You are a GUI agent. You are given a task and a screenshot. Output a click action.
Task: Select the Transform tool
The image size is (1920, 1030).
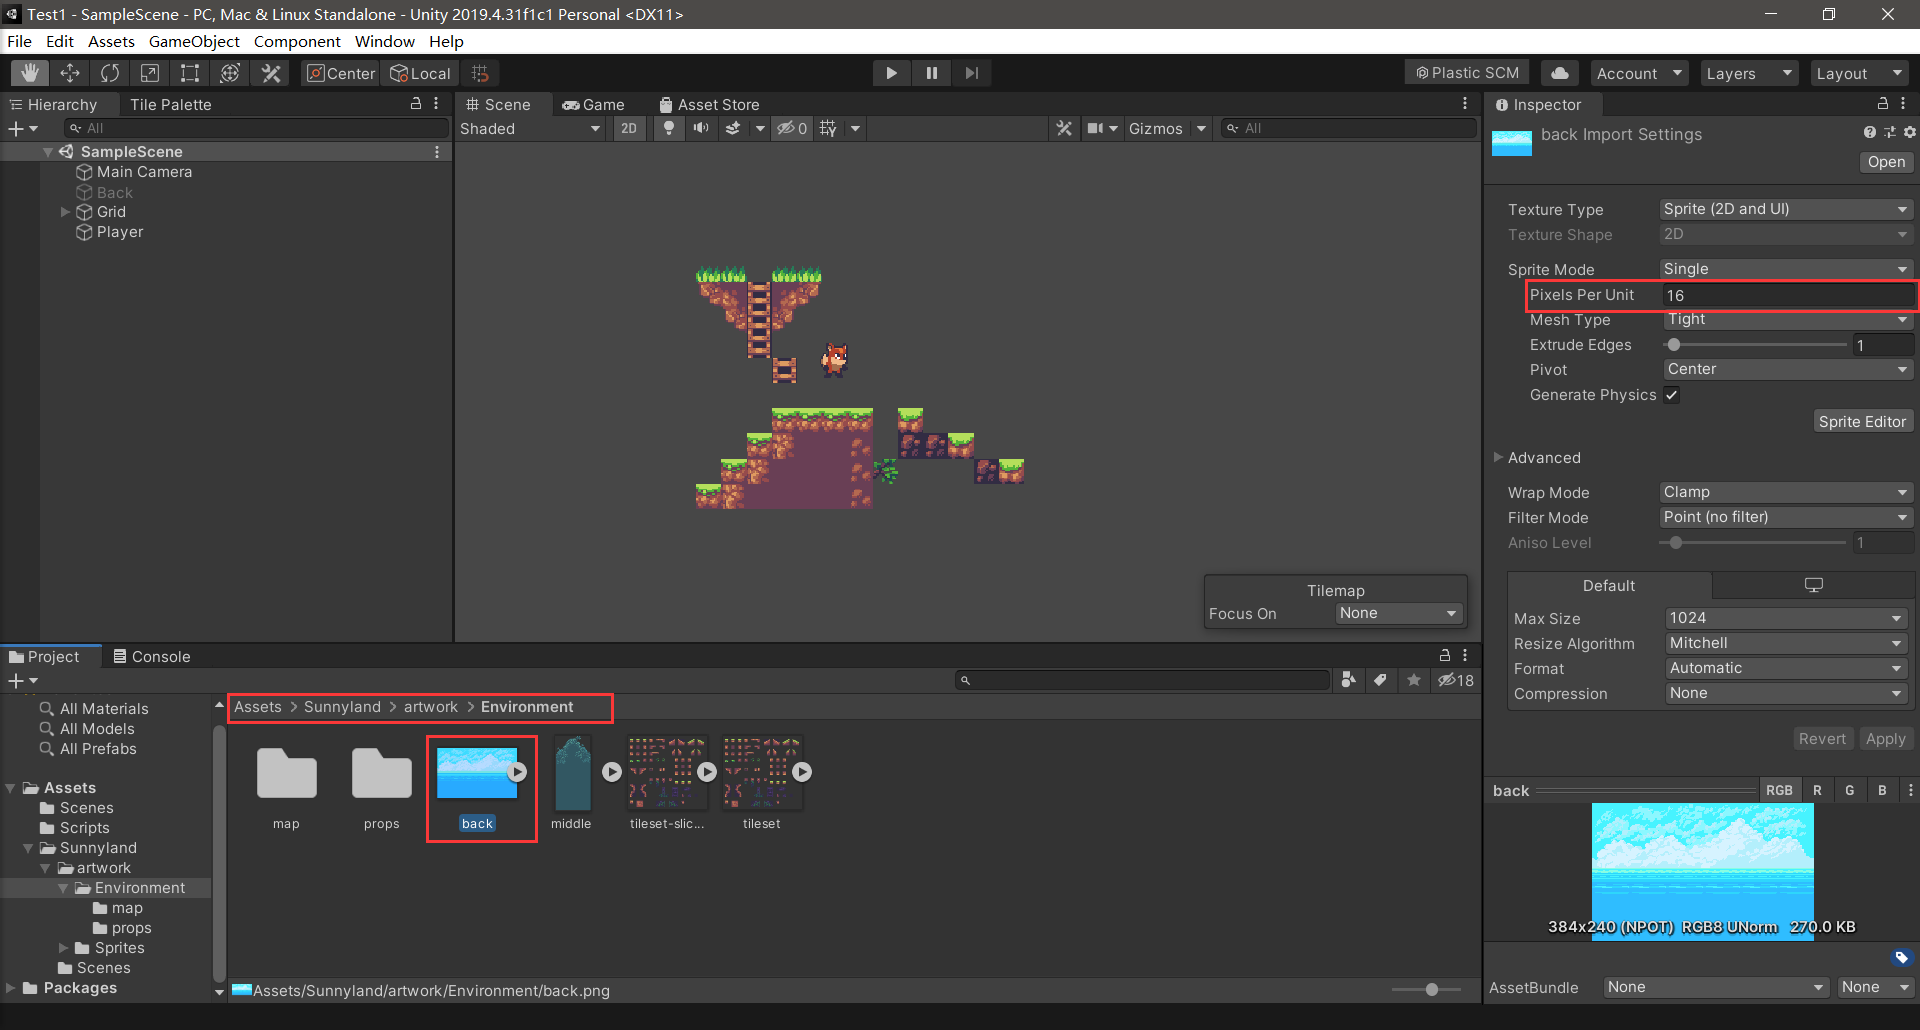(230, 73)
